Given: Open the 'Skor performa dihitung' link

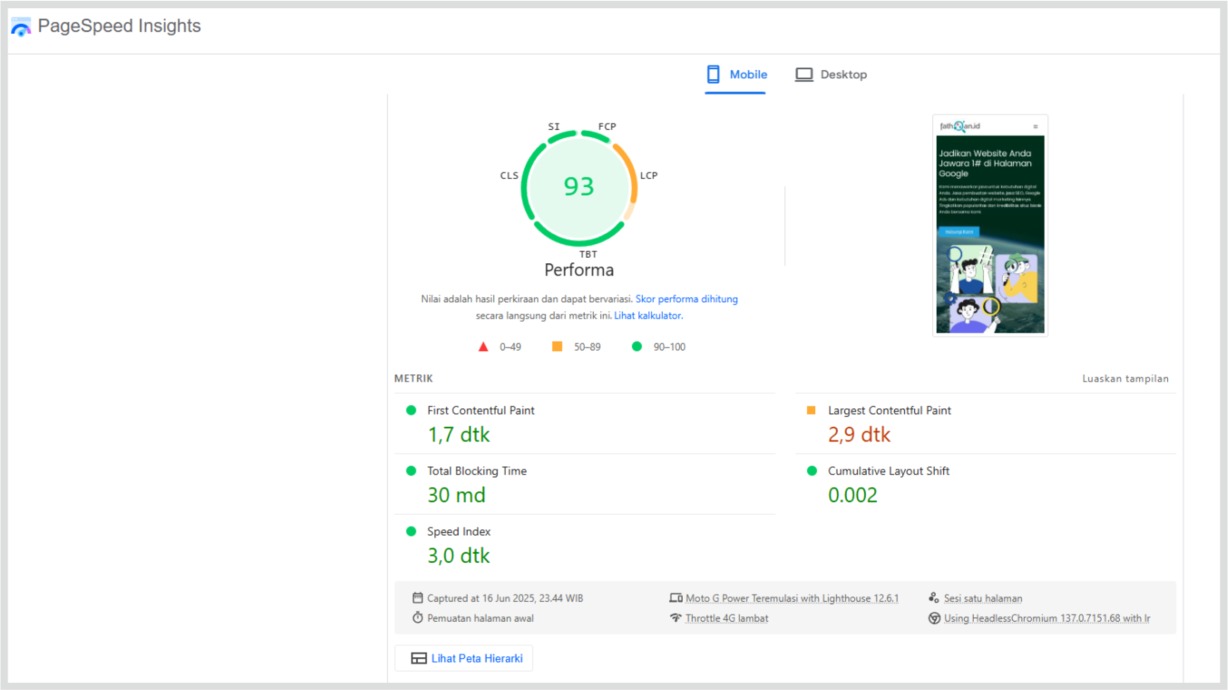Looking at the screenshot, I should (687, 299).
